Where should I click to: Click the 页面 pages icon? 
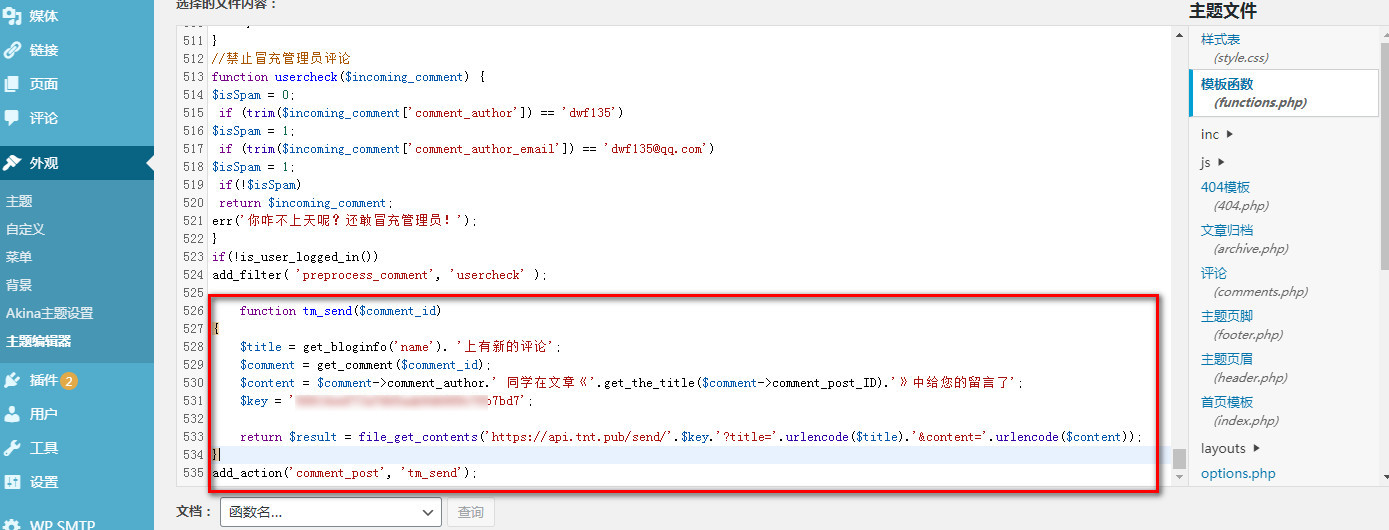point(12,84)
